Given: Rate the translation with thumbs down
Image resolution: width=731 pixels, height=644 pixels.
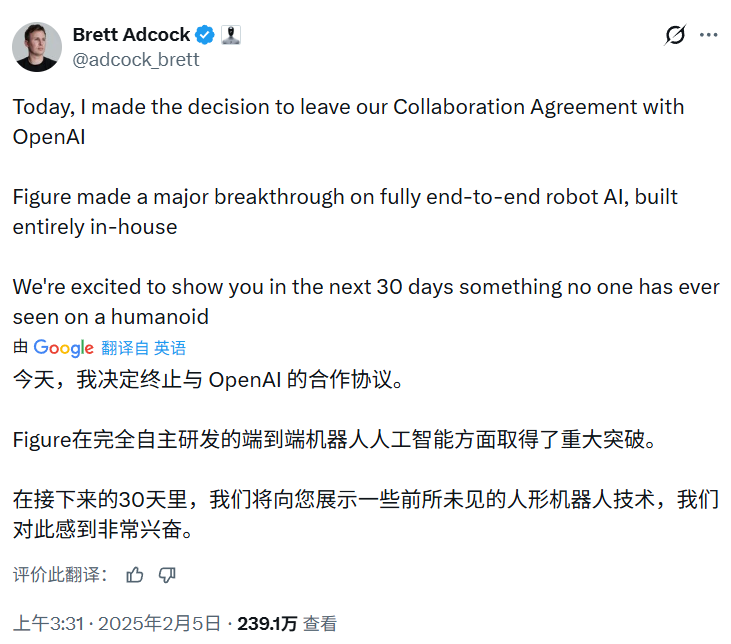Looking at the screenshot, I should click(167, 574).
